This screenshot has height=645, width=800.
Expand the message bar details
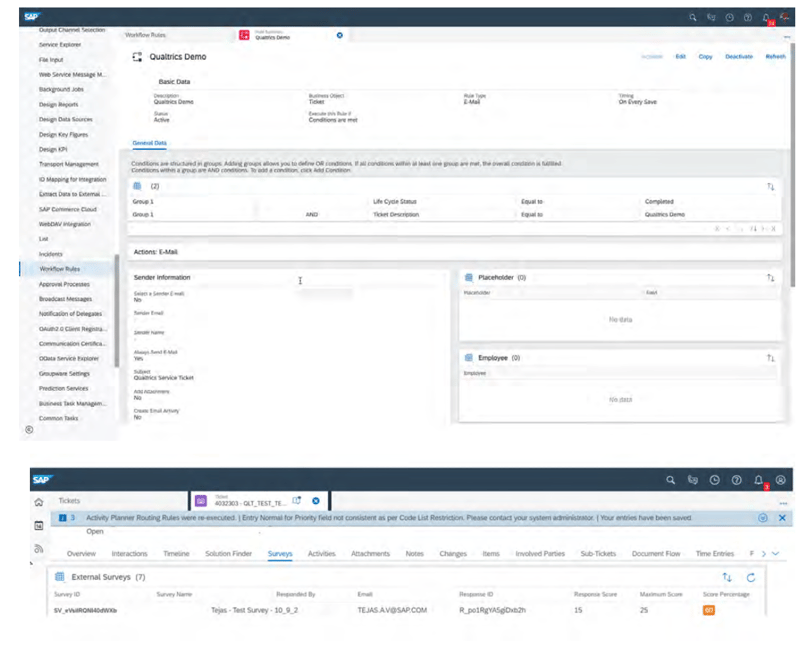click(x=763, y=518)
